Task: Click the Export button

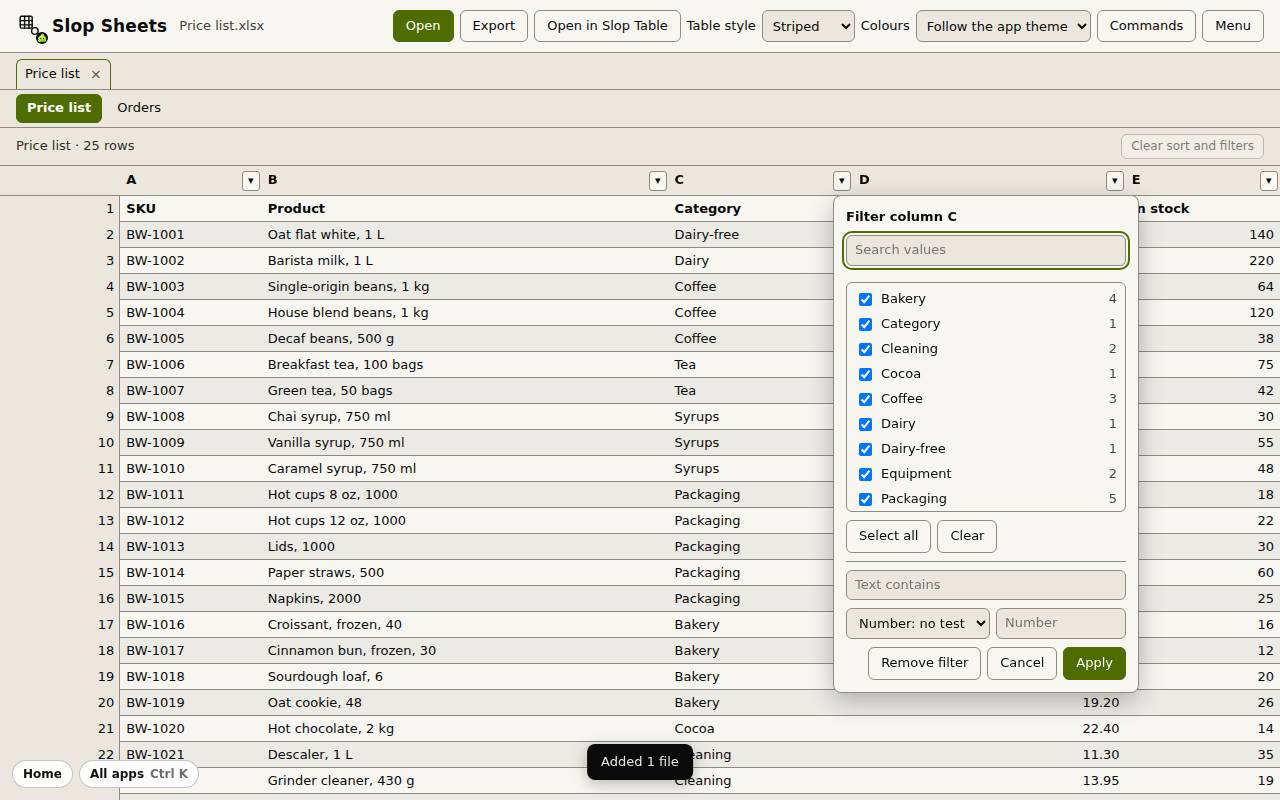Action: (x=494, y=26)
